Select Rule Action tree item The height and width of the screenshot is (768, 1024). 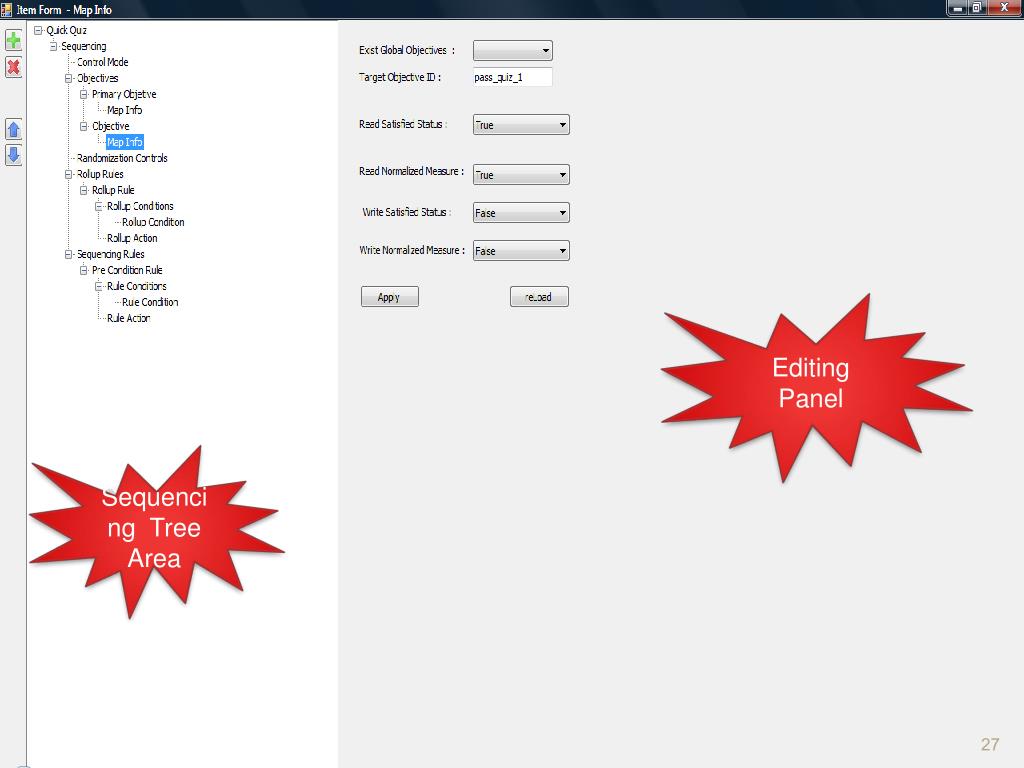click(x=128, y=318)
